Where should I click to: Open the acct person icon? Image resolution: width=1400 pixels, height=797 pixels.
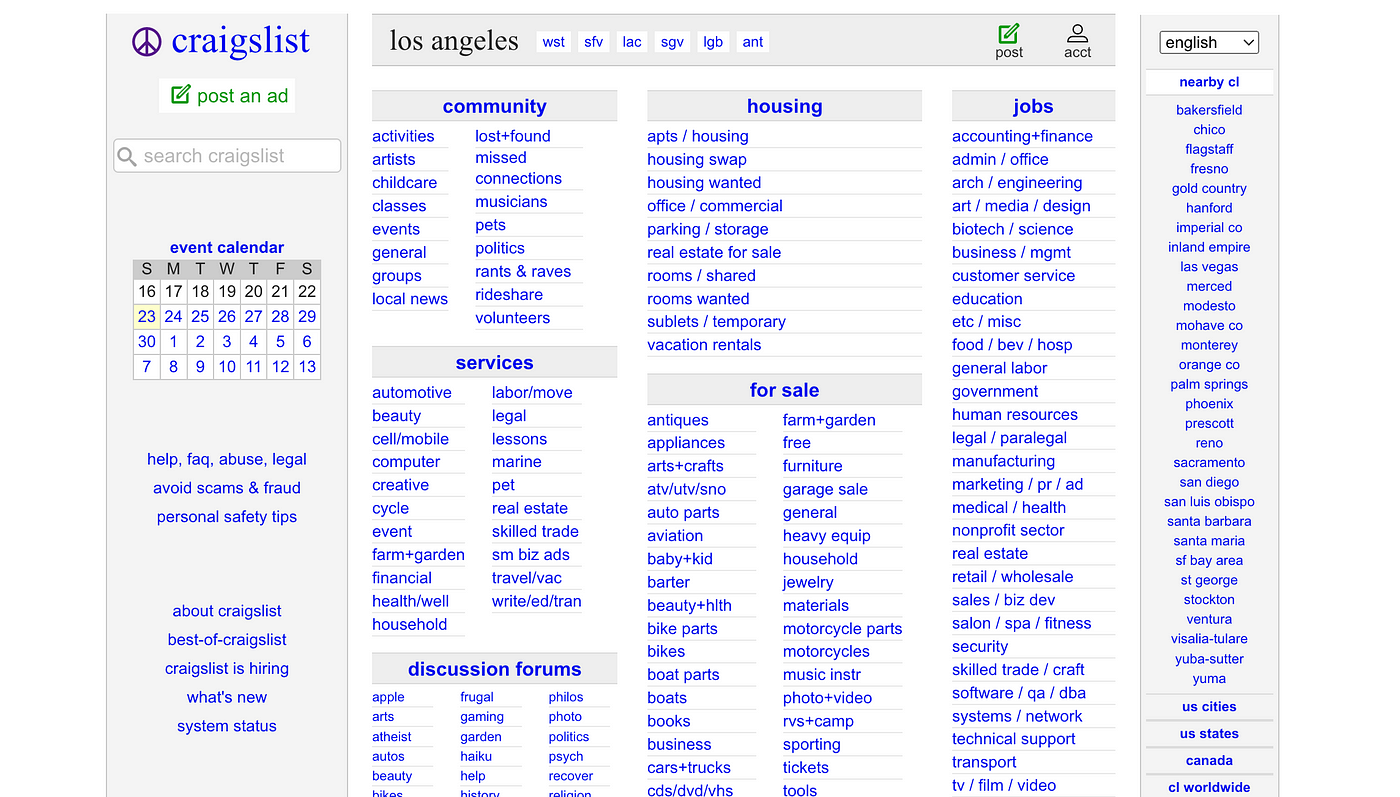1077,33
